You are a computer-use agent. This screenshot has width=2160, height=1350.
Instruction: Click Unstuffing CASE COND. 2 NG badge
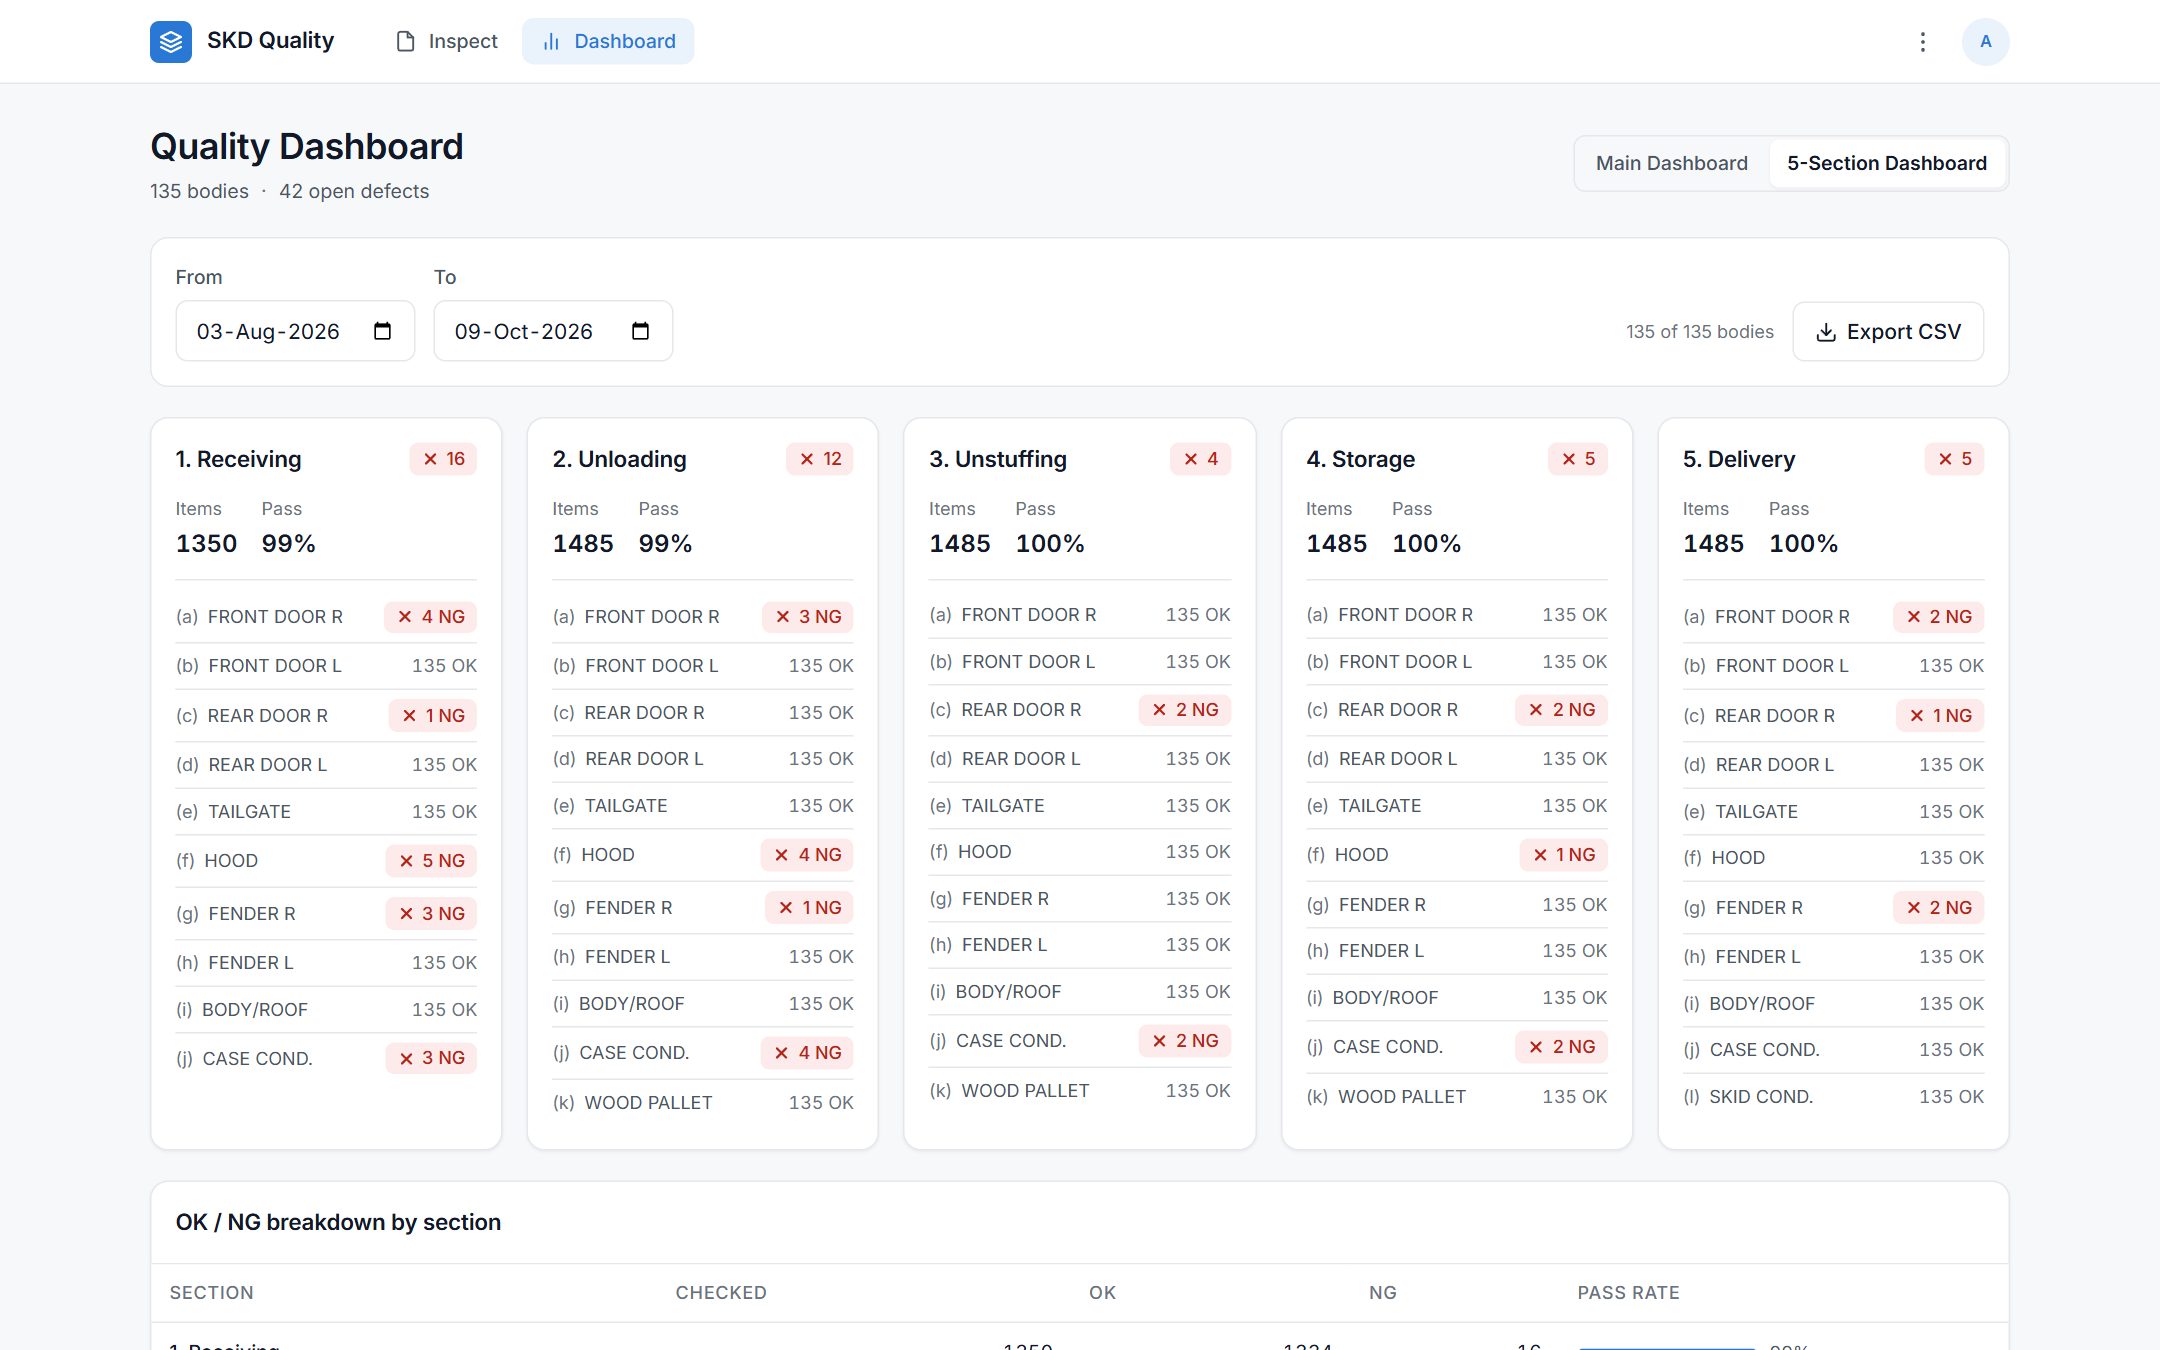[x=1185, y=1041]
